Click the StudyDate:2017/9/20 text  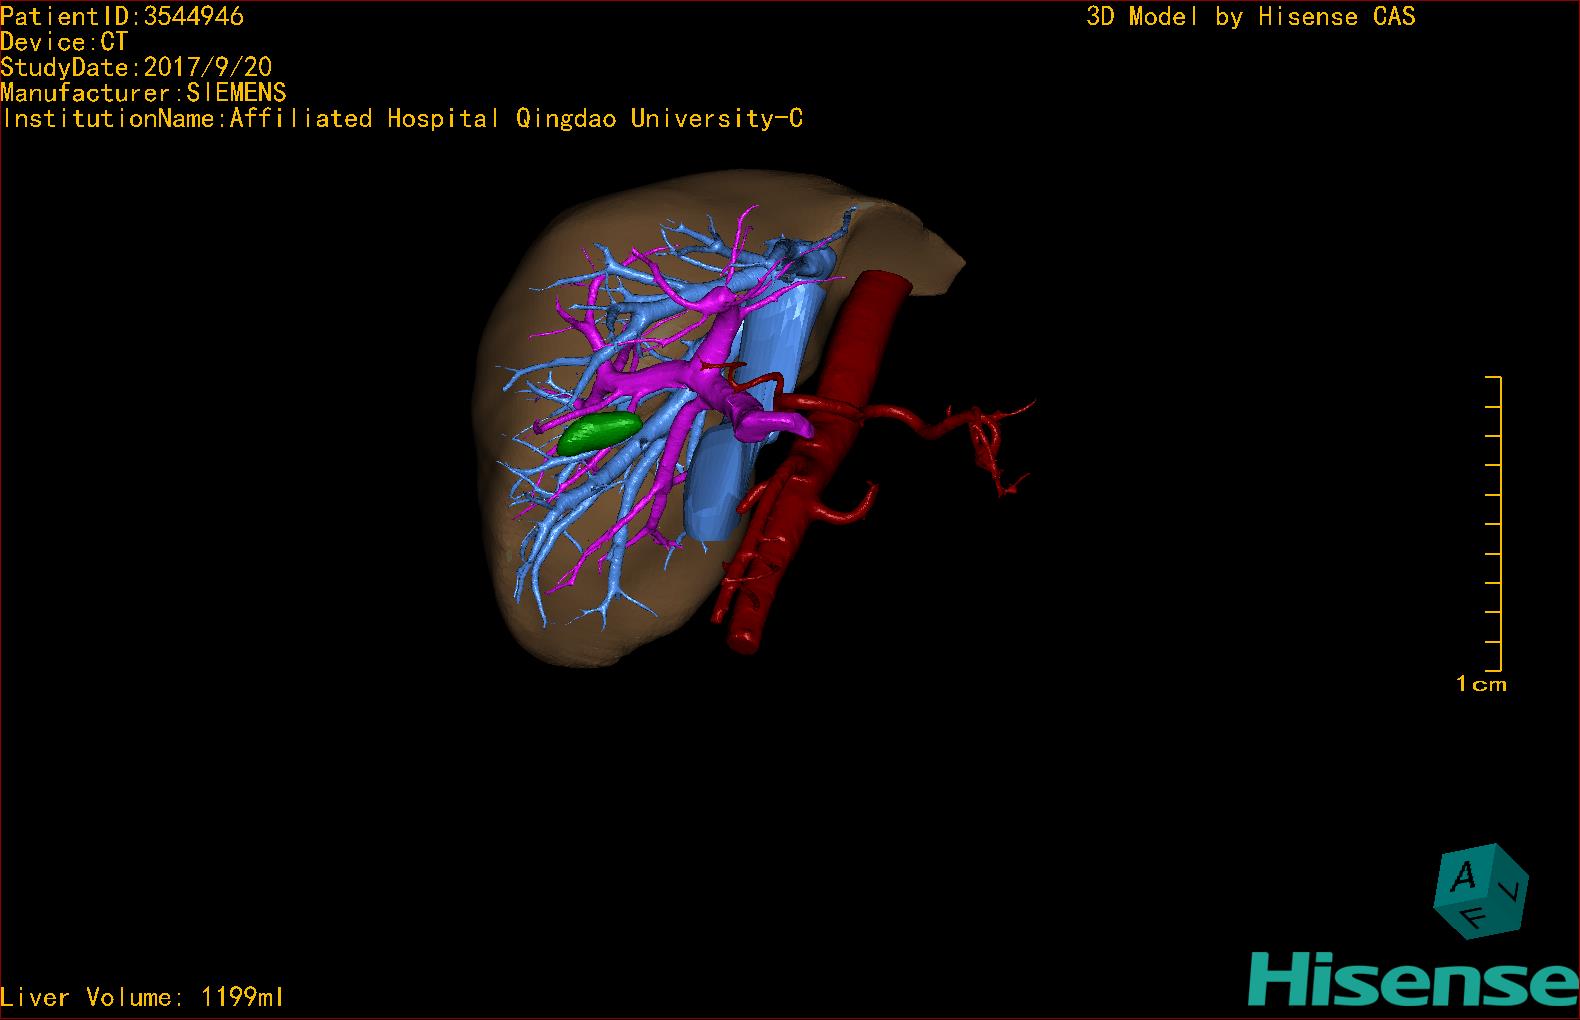[136, 67]
